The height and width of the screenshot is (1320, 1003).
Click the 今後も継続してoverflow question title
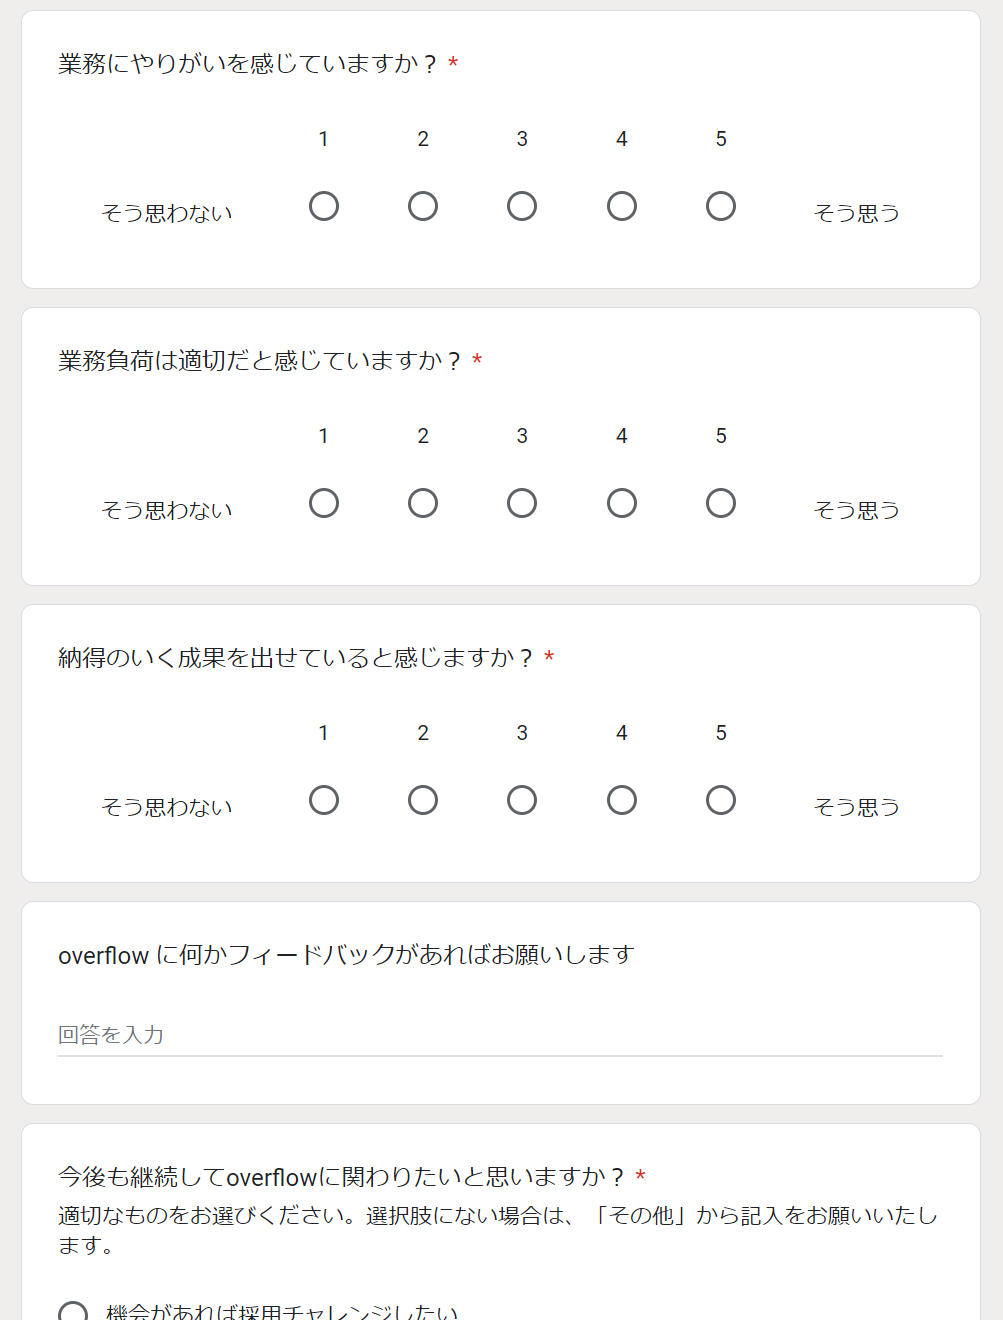[x=341, y=1177]
